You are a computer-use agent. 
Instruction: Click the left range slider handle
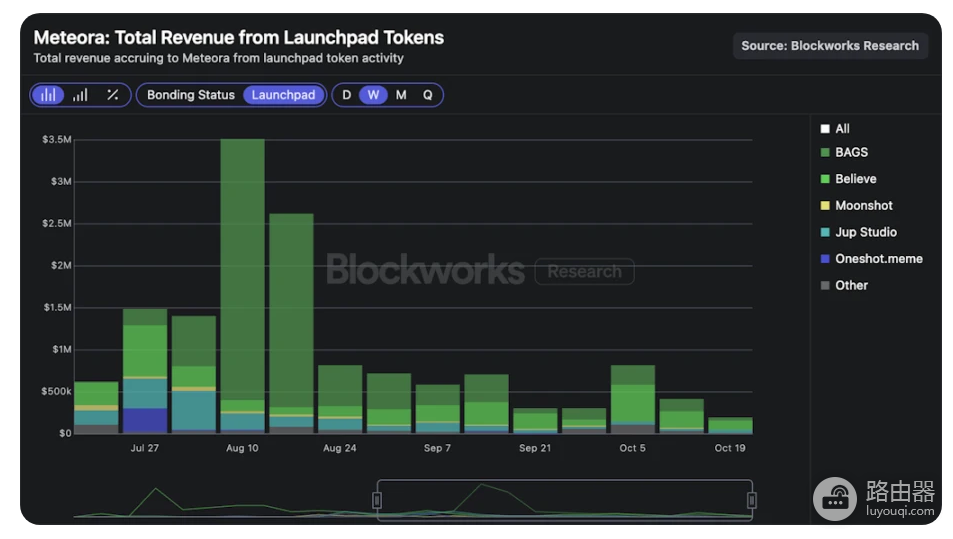pos(377,500)
